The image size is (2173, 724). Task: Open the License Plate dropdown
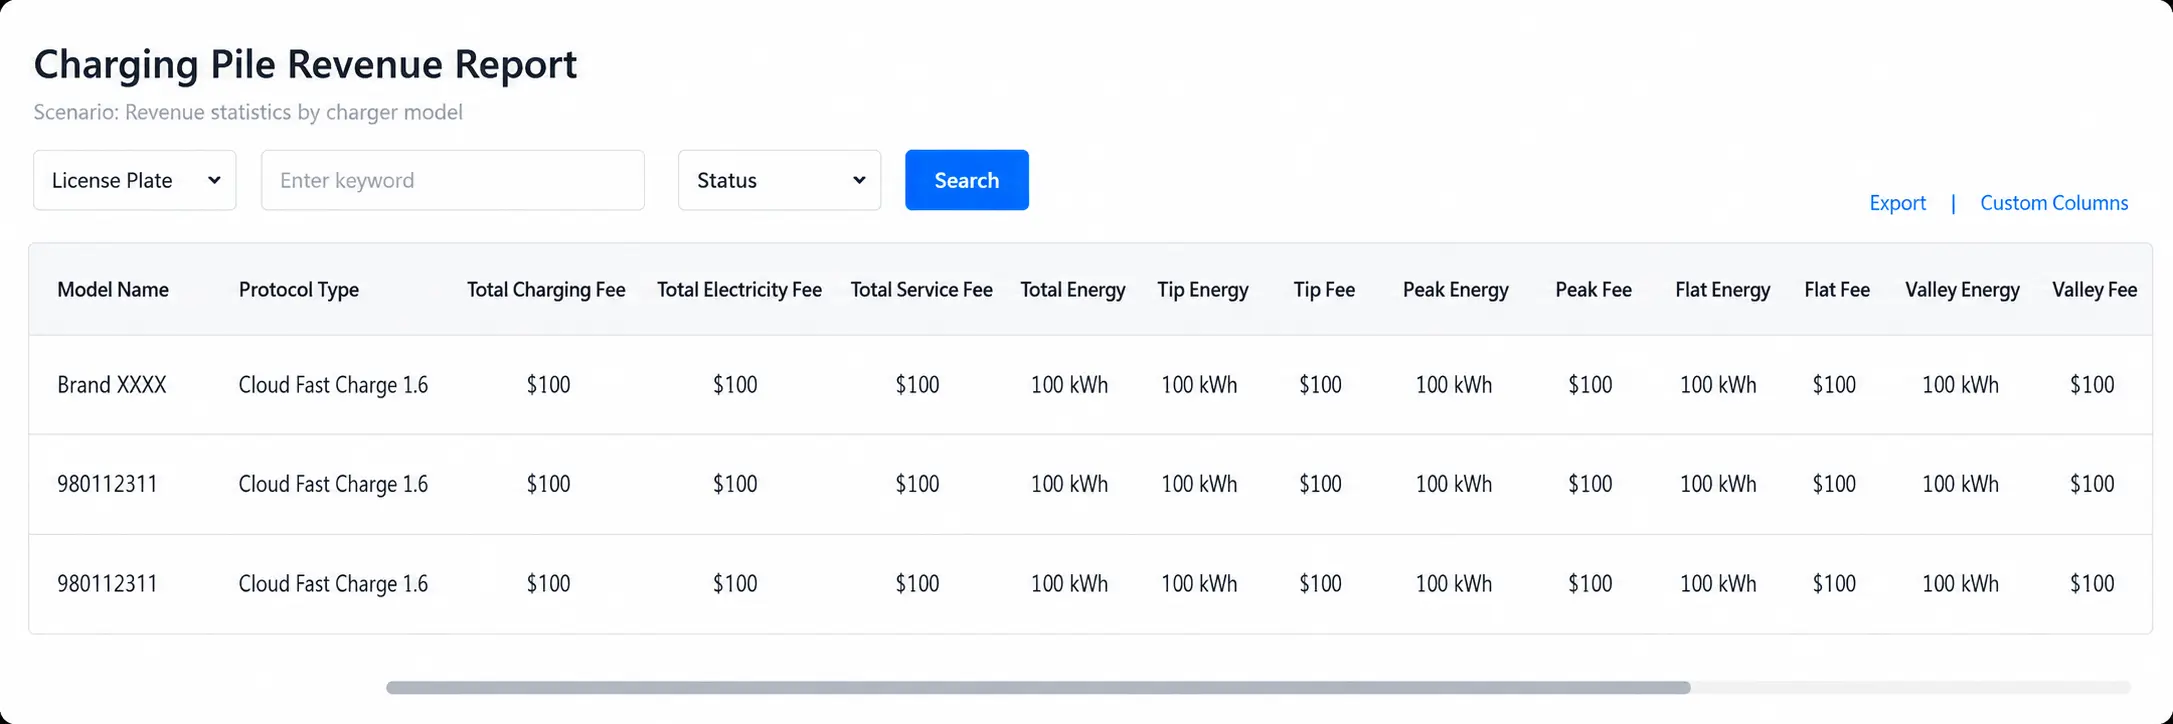135,180
